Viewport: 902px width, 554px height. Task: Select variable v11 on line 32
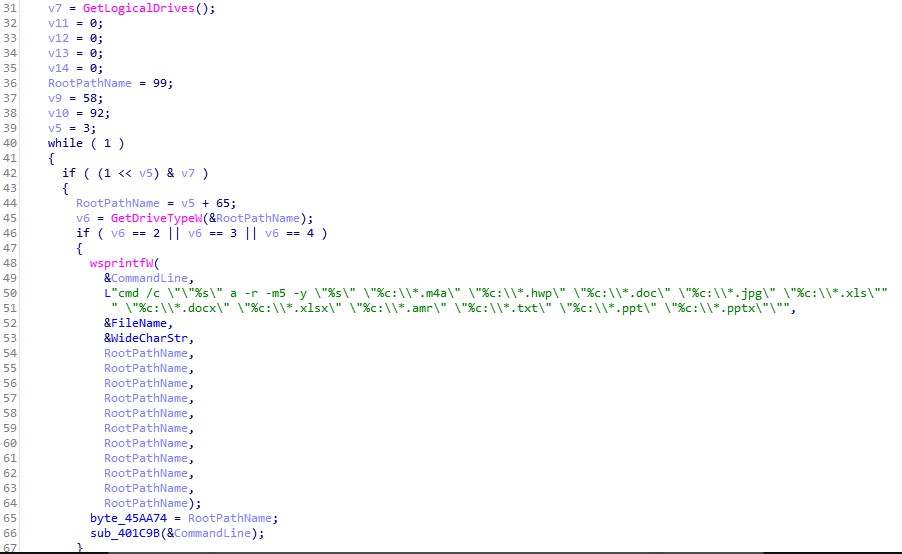tap(58, 24)
